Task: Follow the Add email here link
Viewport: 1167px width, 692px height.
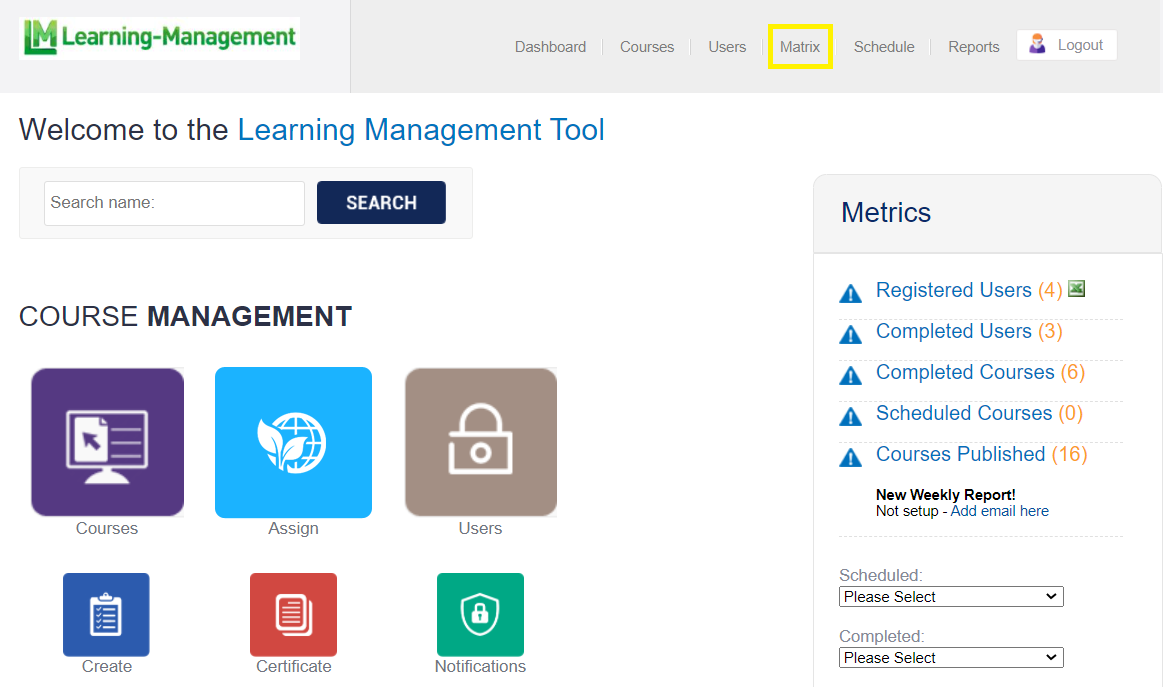Action: 999,511
